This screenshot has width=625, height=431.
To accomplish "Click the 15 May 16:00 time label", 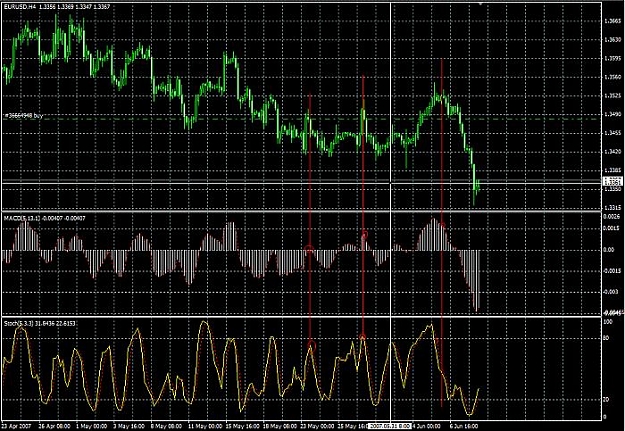I will pos(242,426).
